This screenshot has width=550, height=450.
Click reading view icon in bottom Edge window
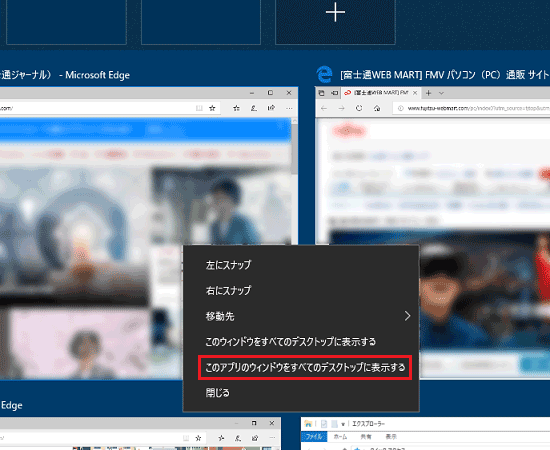pyautogui.click(x=186, y=438)
